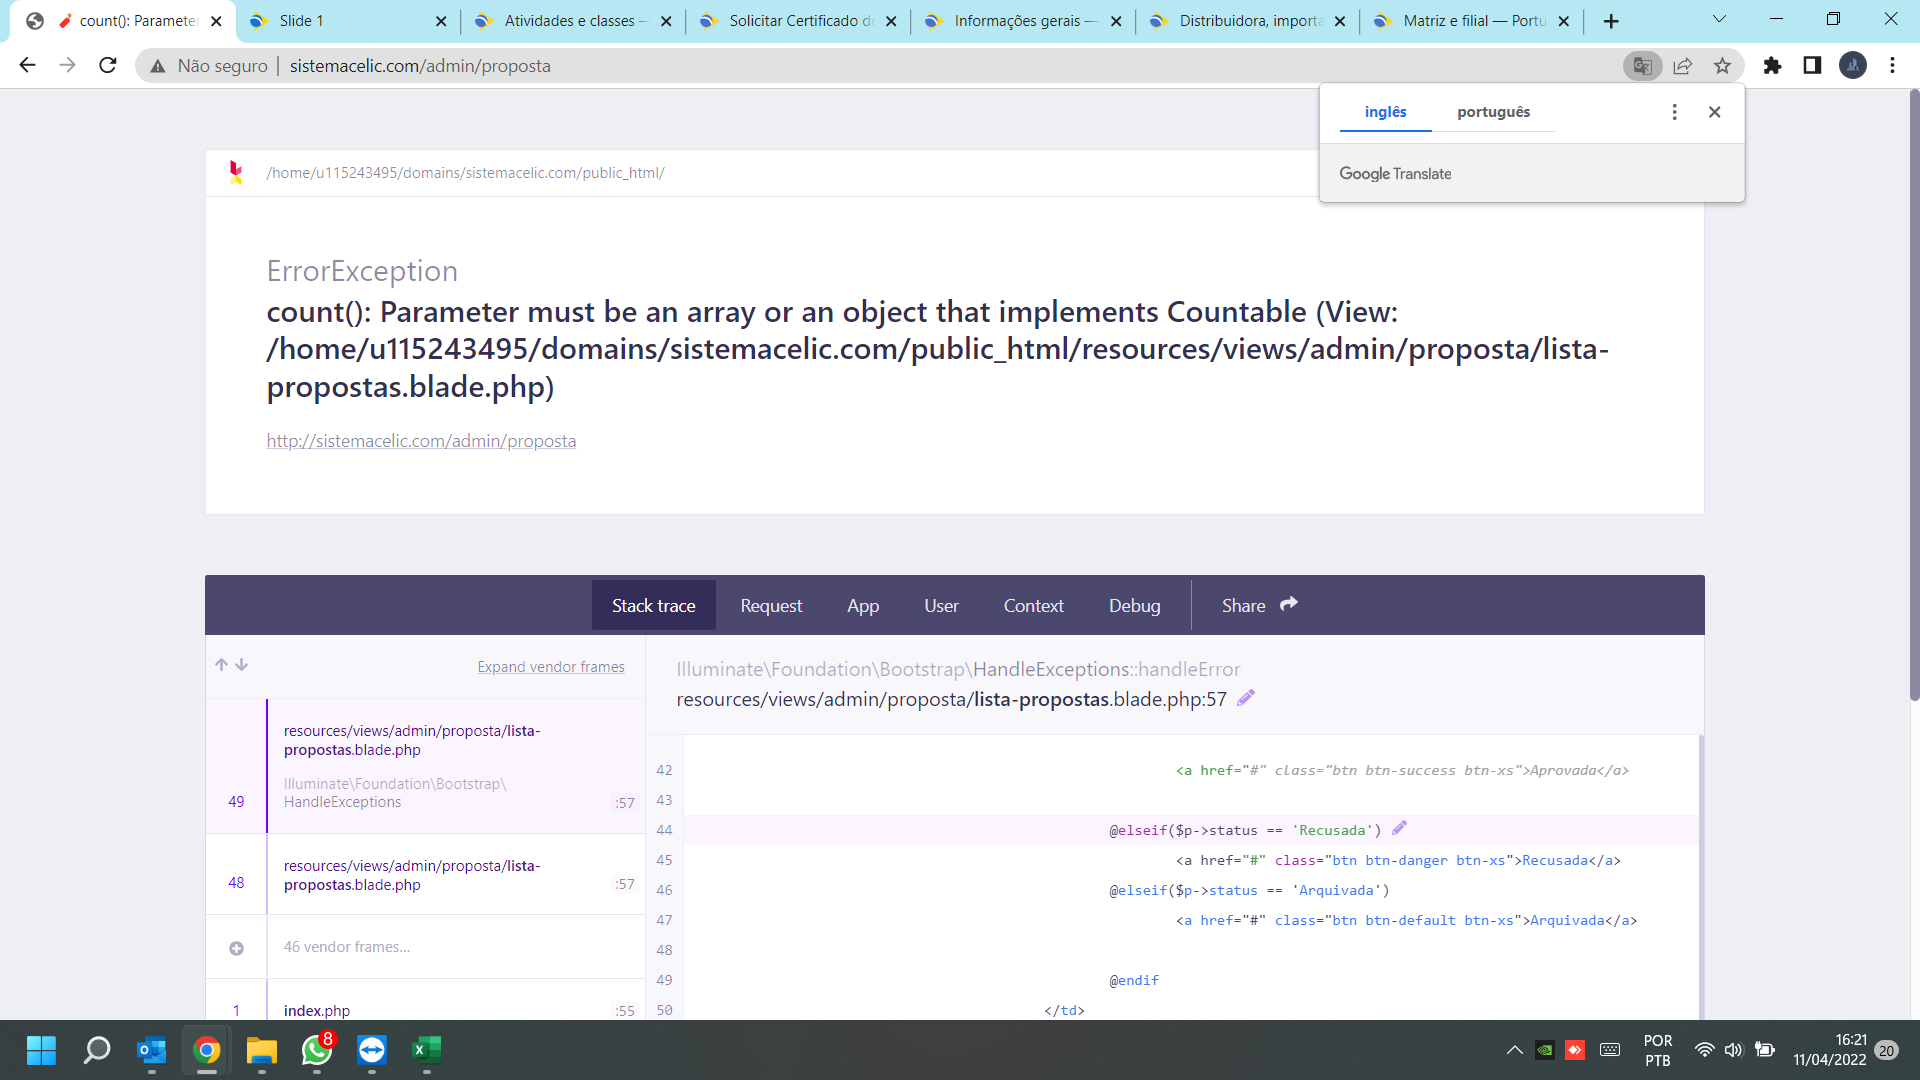Image resolution: width=1920 pixels, height=1080 pixels.
Task: Click the pencil edit icon beside lista-propostas.blade.php:57
Action: pos(1246,699)
